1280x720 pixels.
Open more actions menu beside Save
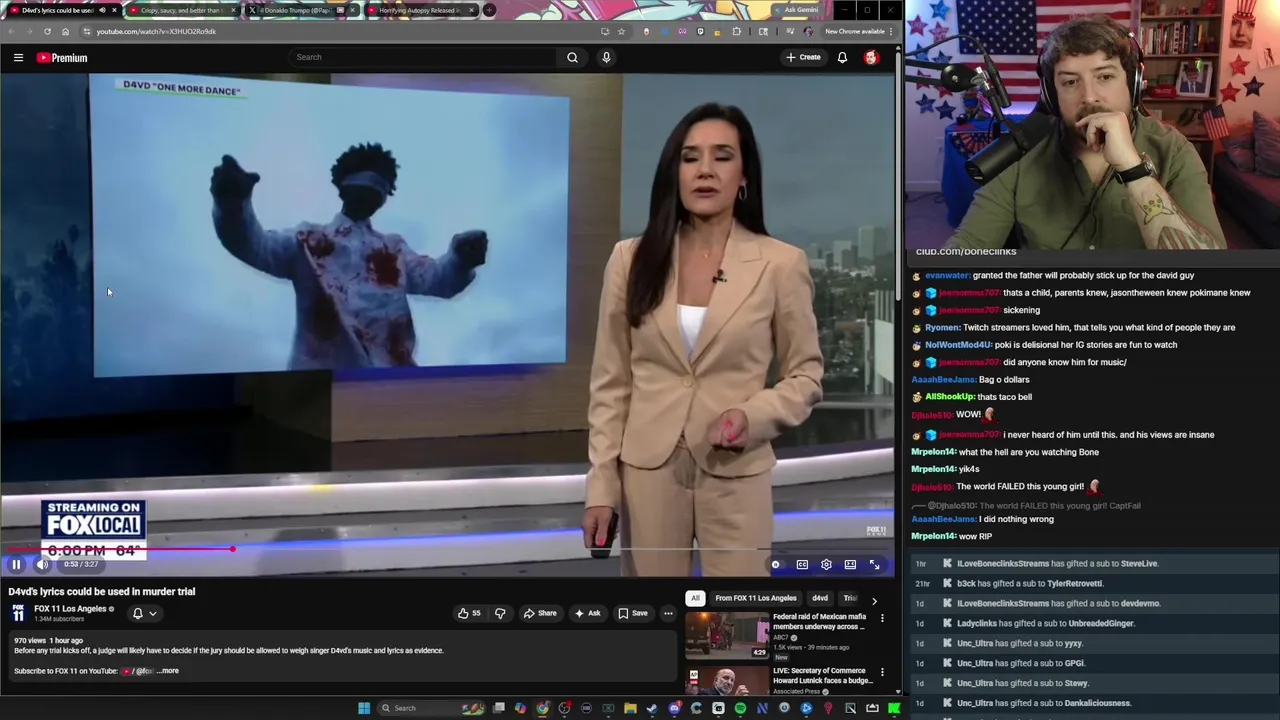point(668,613)
